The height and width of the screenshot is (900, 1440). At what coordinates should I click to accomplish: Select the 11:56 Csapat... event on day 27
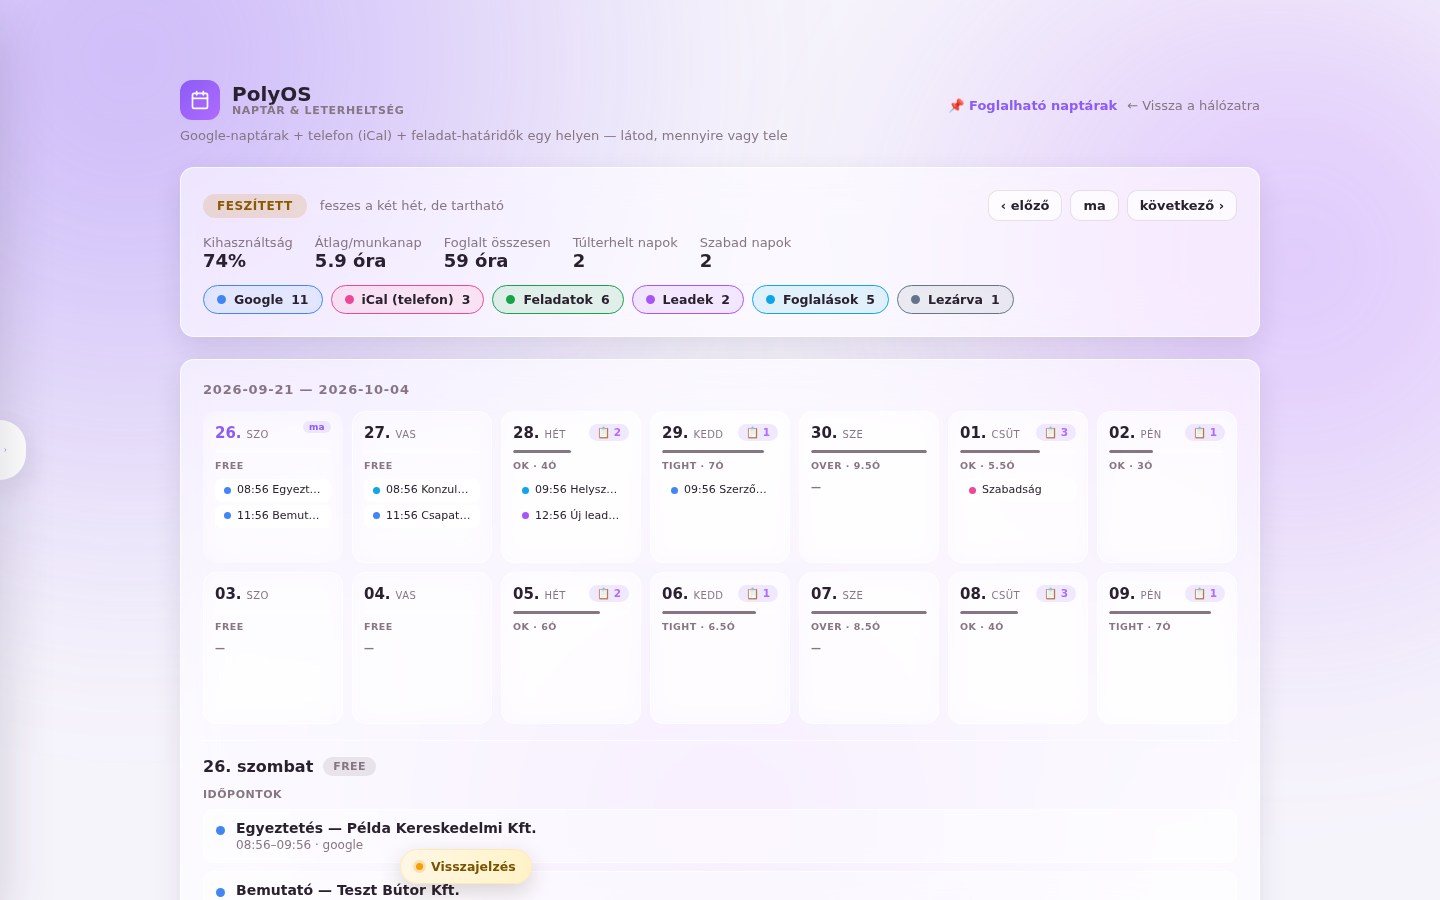coord(422,516)
